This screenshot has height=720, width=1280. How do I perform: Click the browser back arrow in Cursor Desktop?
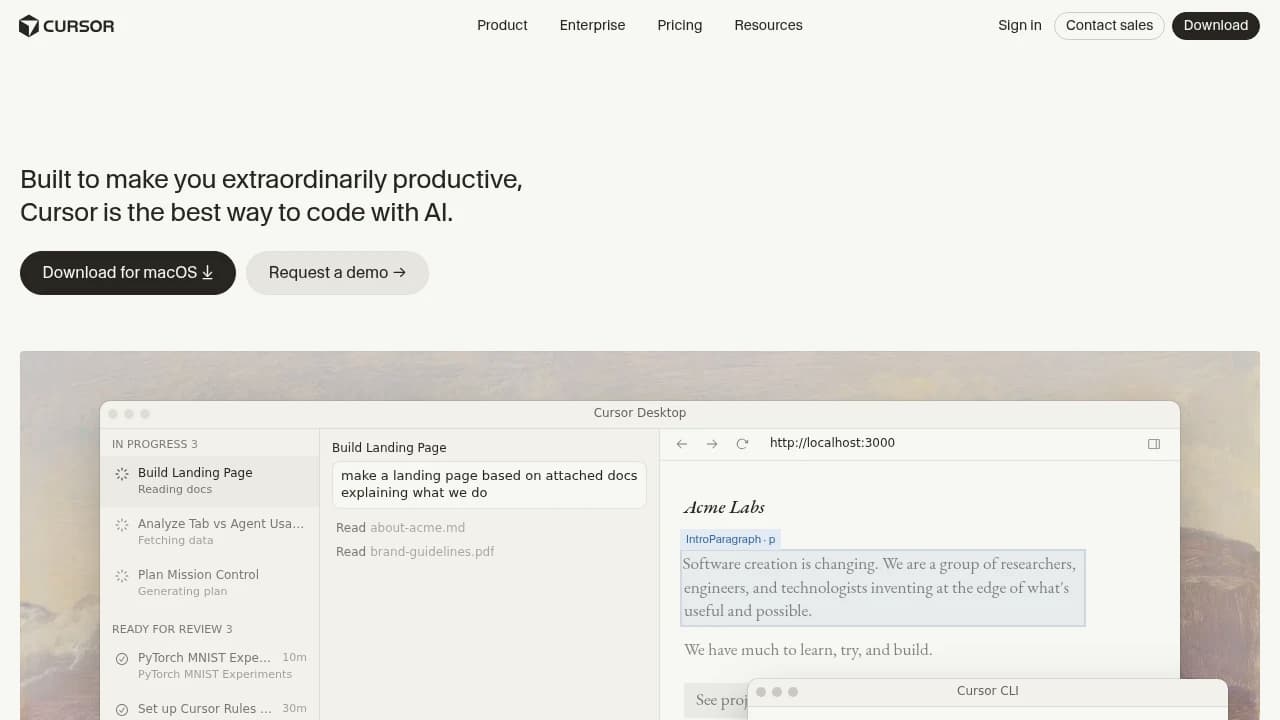click(682, 444)
